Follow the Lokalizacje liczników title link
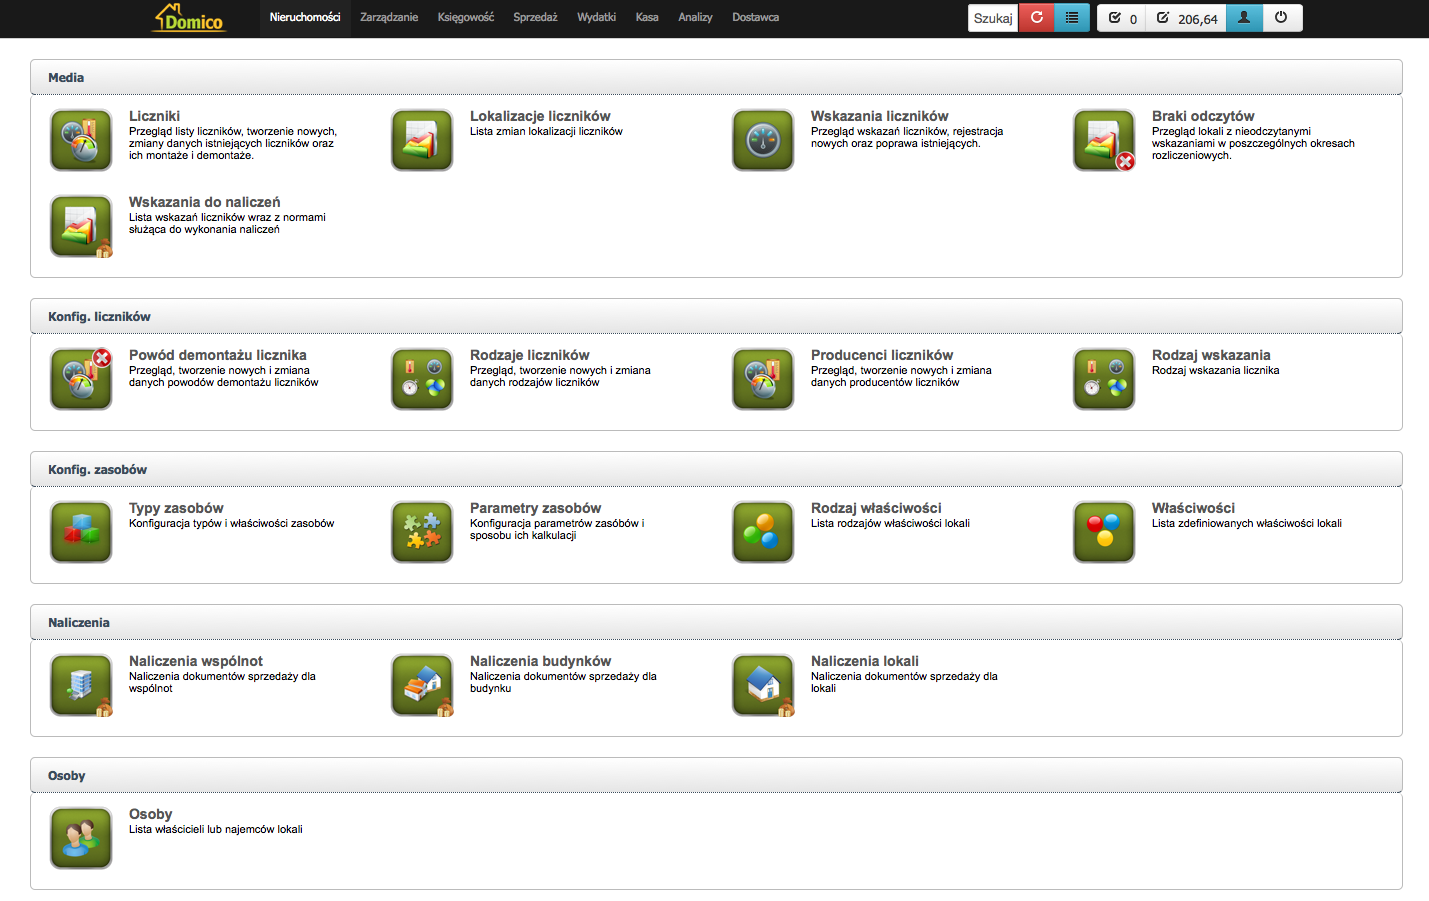Image resolution: width=1429 pixels, height=901 pixels. point(540,116)
